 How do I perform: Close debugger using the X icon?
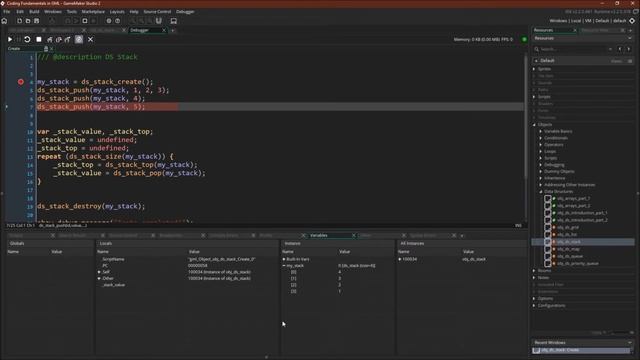pos(91,40)
